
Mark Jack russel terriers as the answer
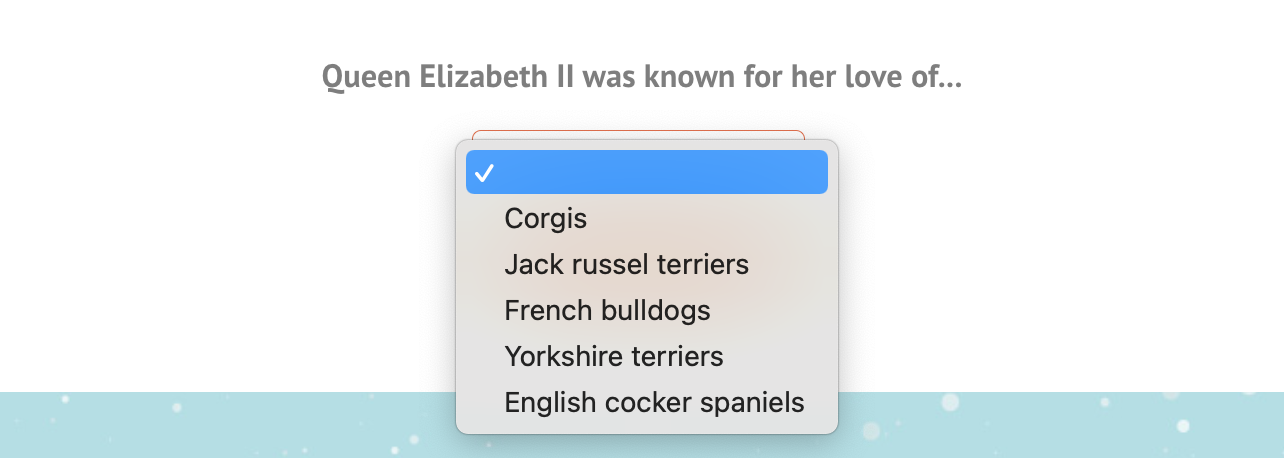coord(647,265)
